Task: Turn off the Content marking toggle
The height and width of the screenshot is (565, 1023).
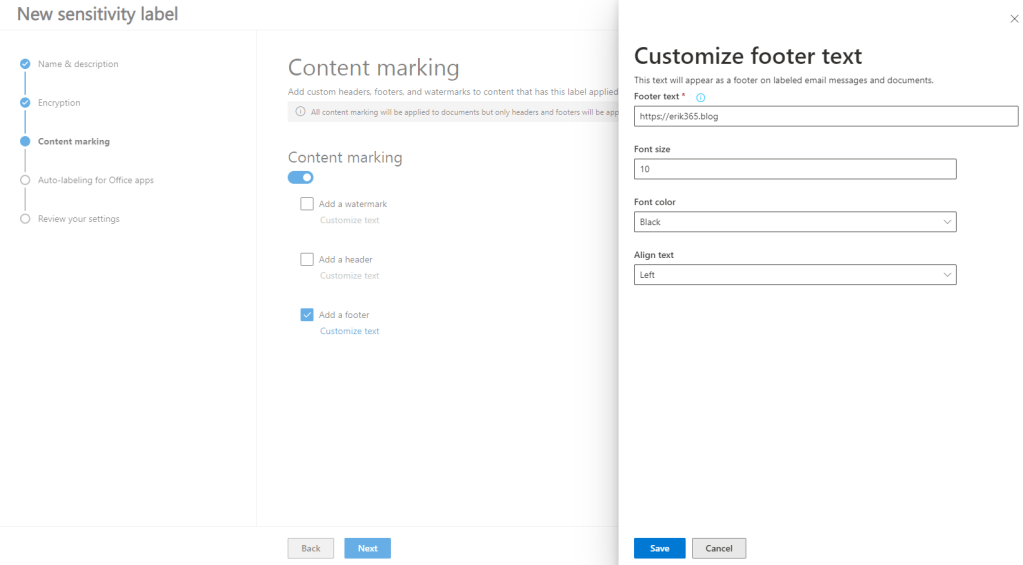Action: [x=300, y=177]
